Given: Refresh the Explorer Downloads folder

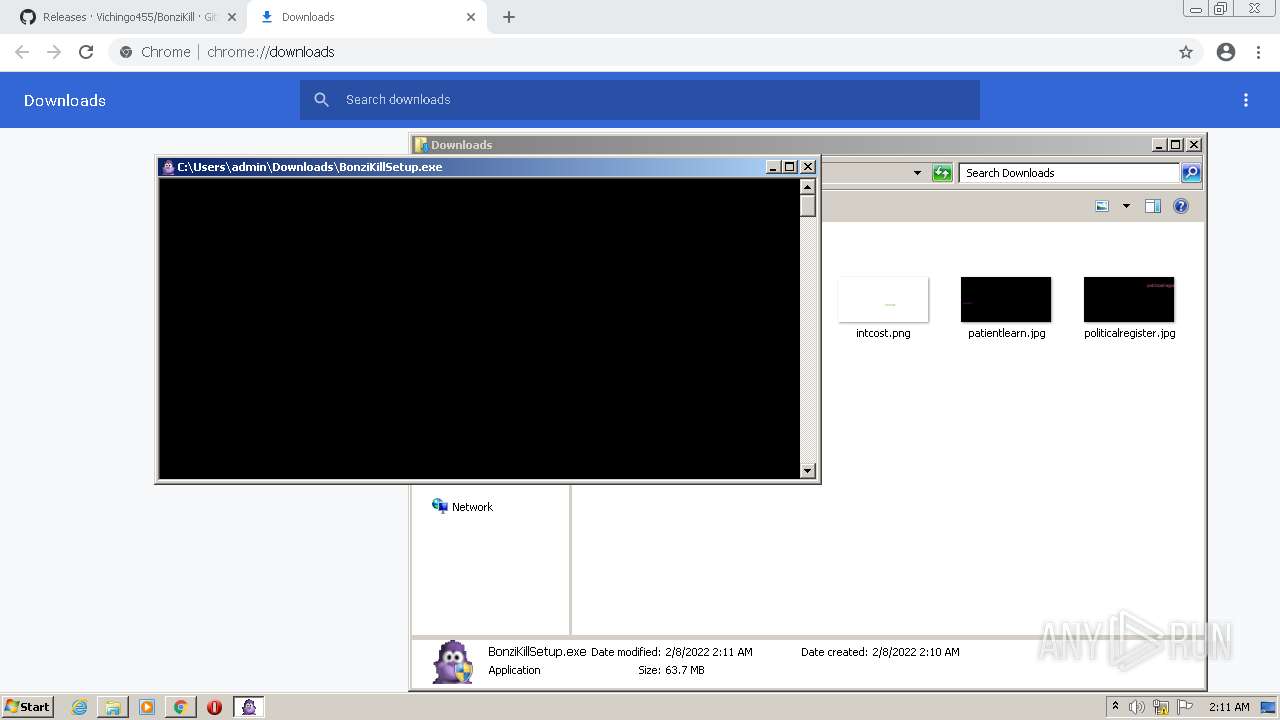Looking at the screenshot, I should (x=942, y=173).
